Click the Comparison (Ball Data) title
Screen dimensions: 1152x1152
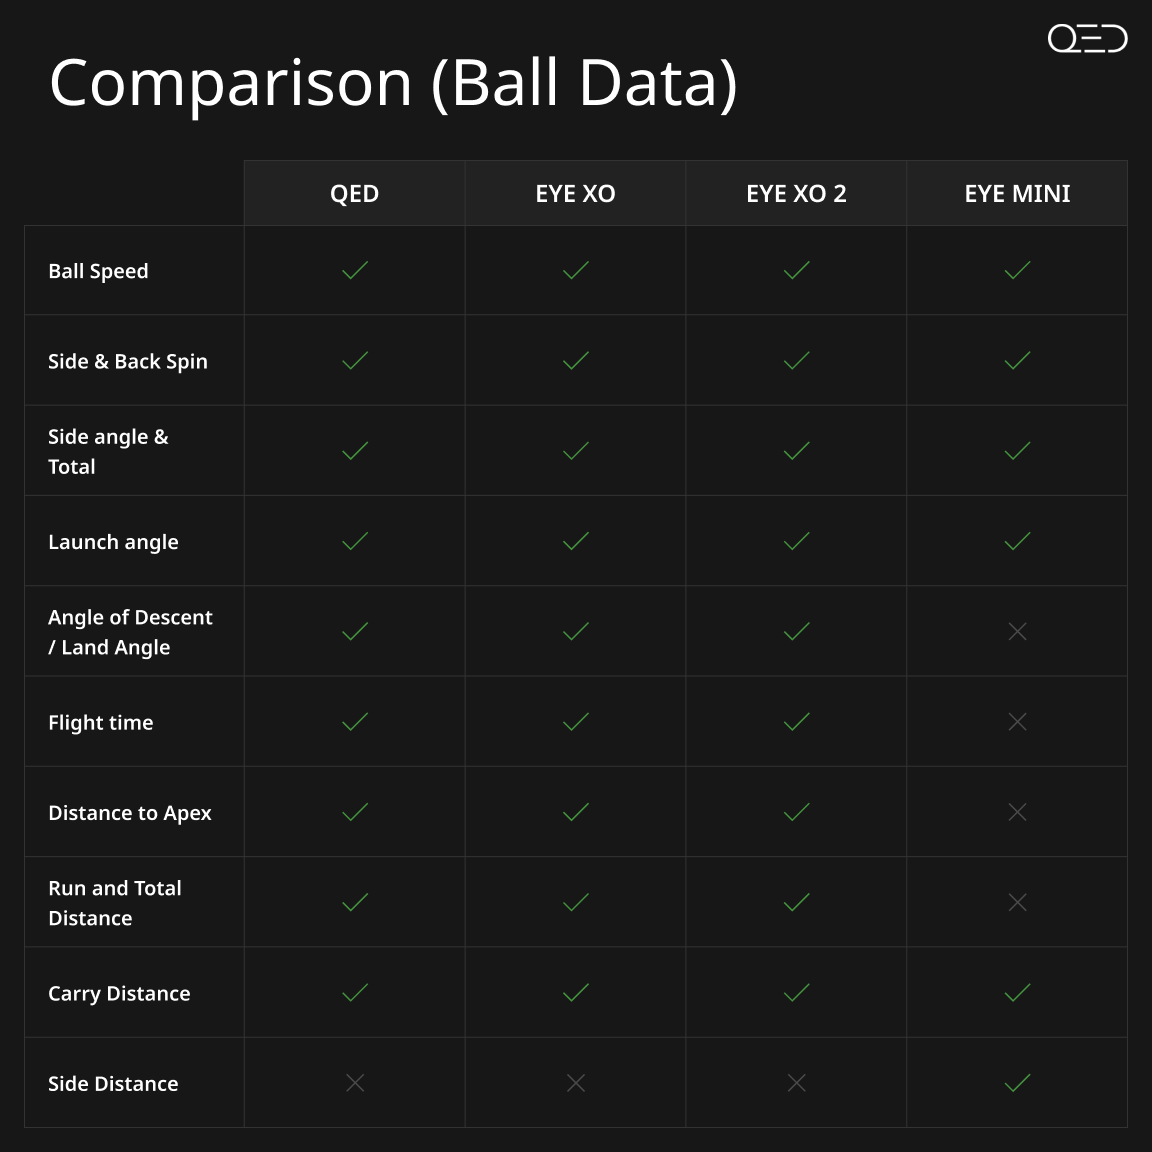(393, 84)
